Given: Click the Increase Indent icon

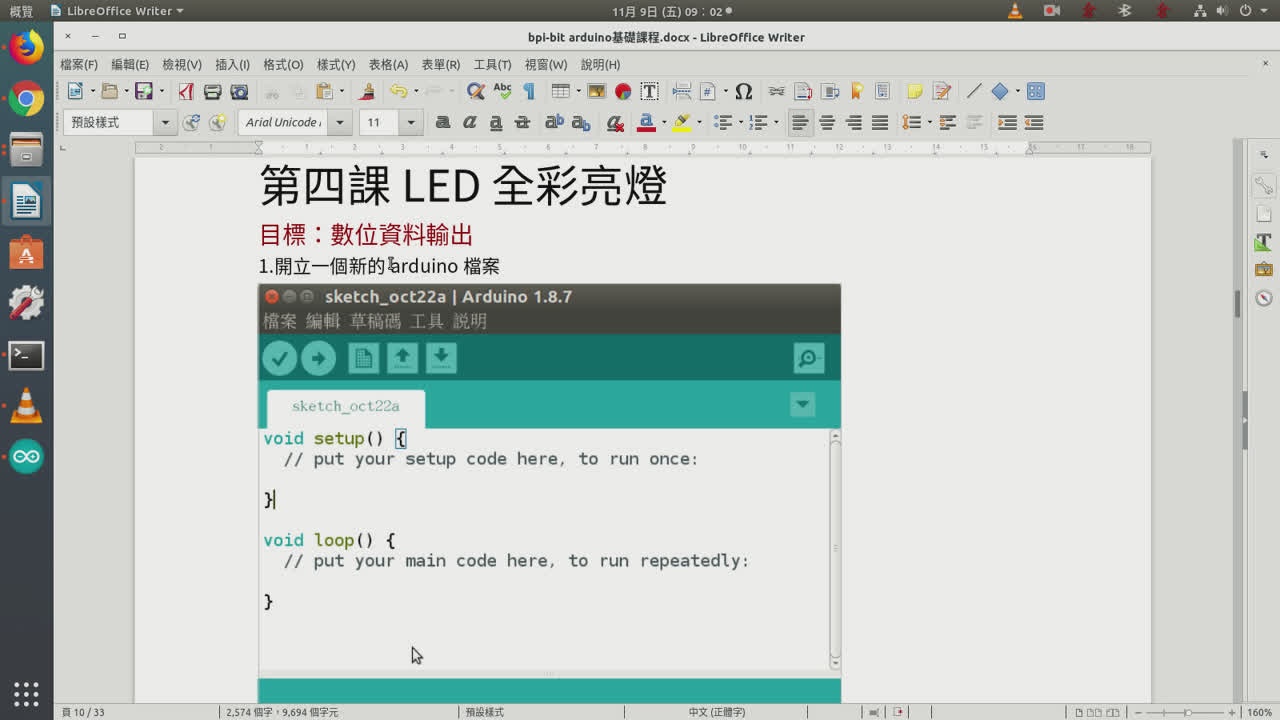Looking at the screenshot, I should pos(1007,123).
